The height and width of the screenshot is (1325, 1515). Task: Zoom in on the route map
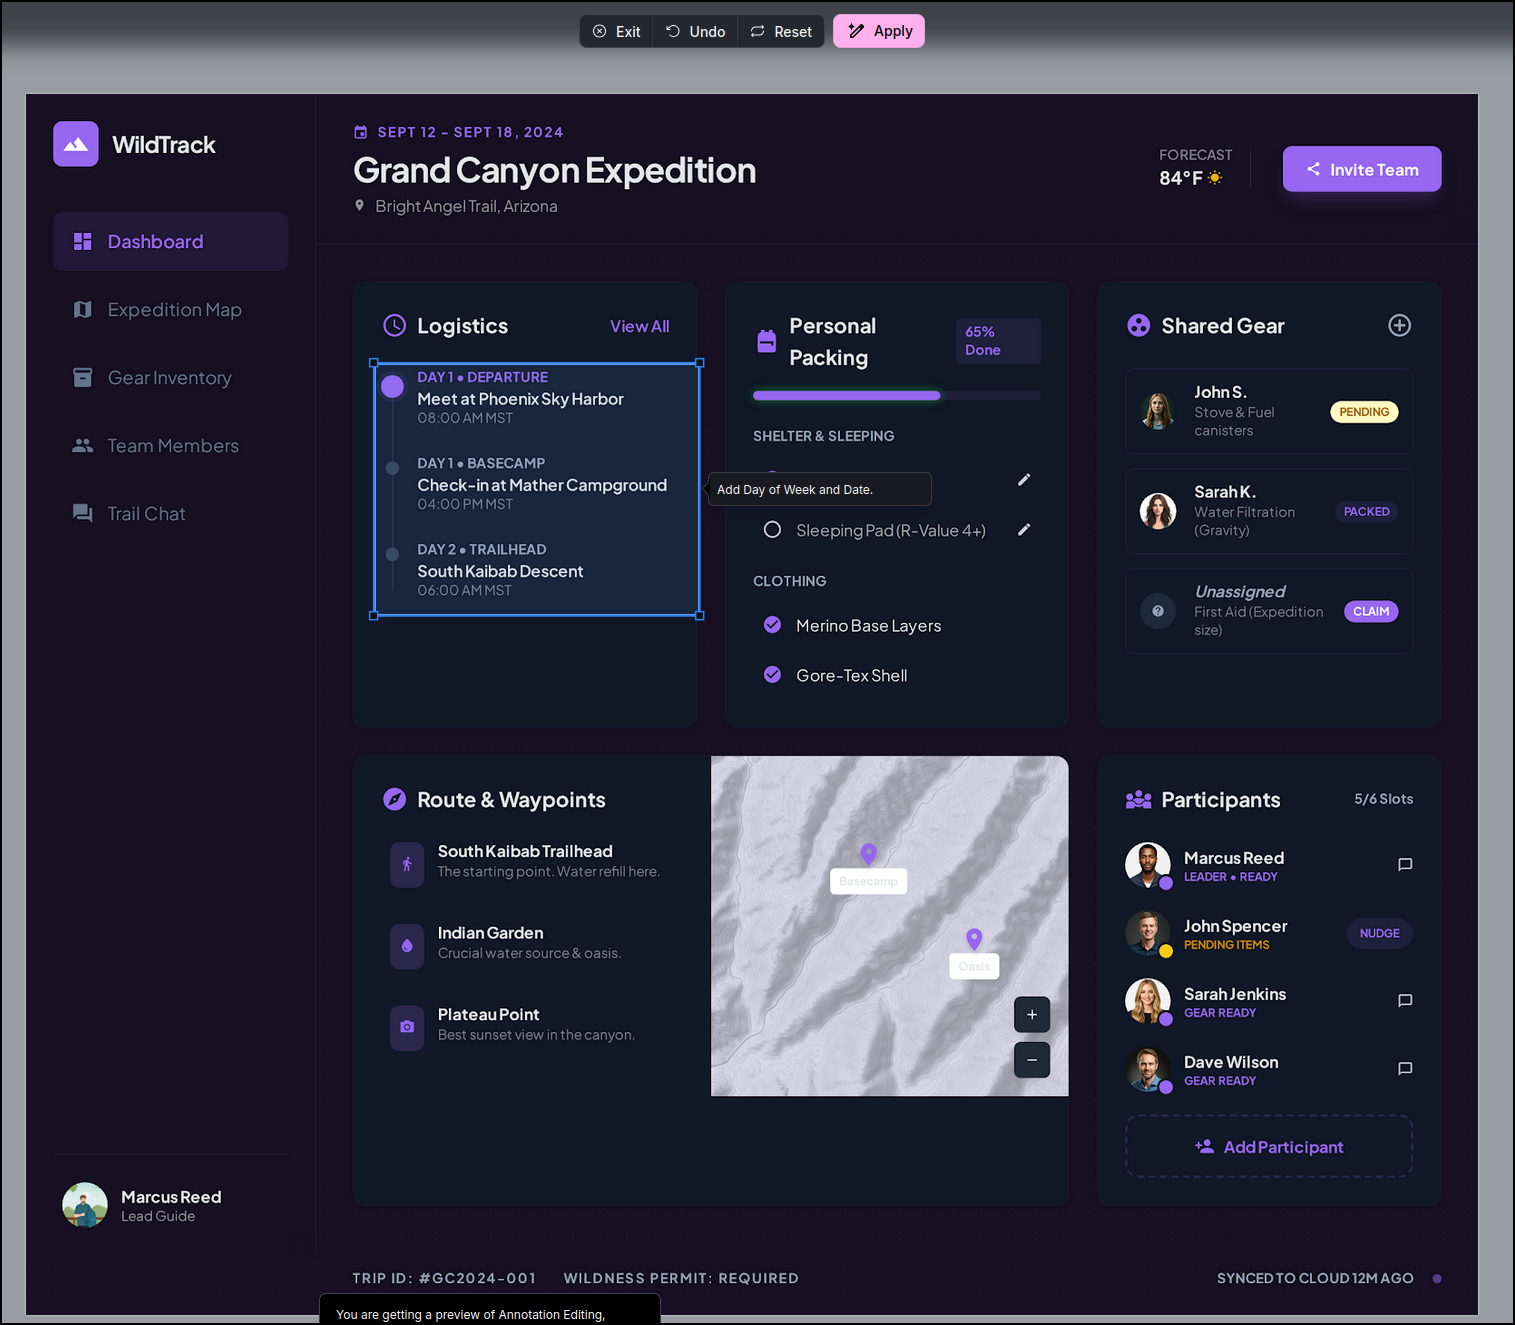1031,1015
